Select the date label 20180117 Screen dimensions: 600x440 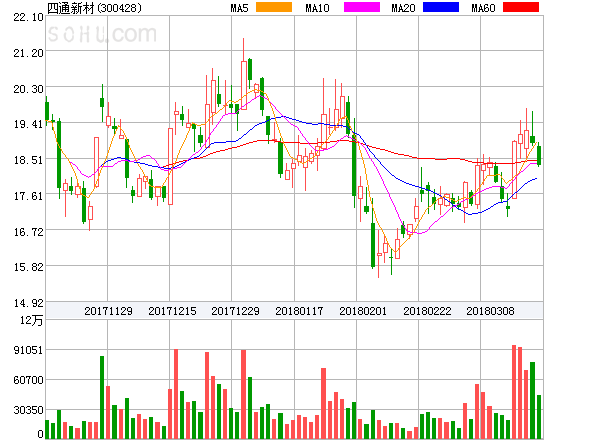(x=299, y=311)
